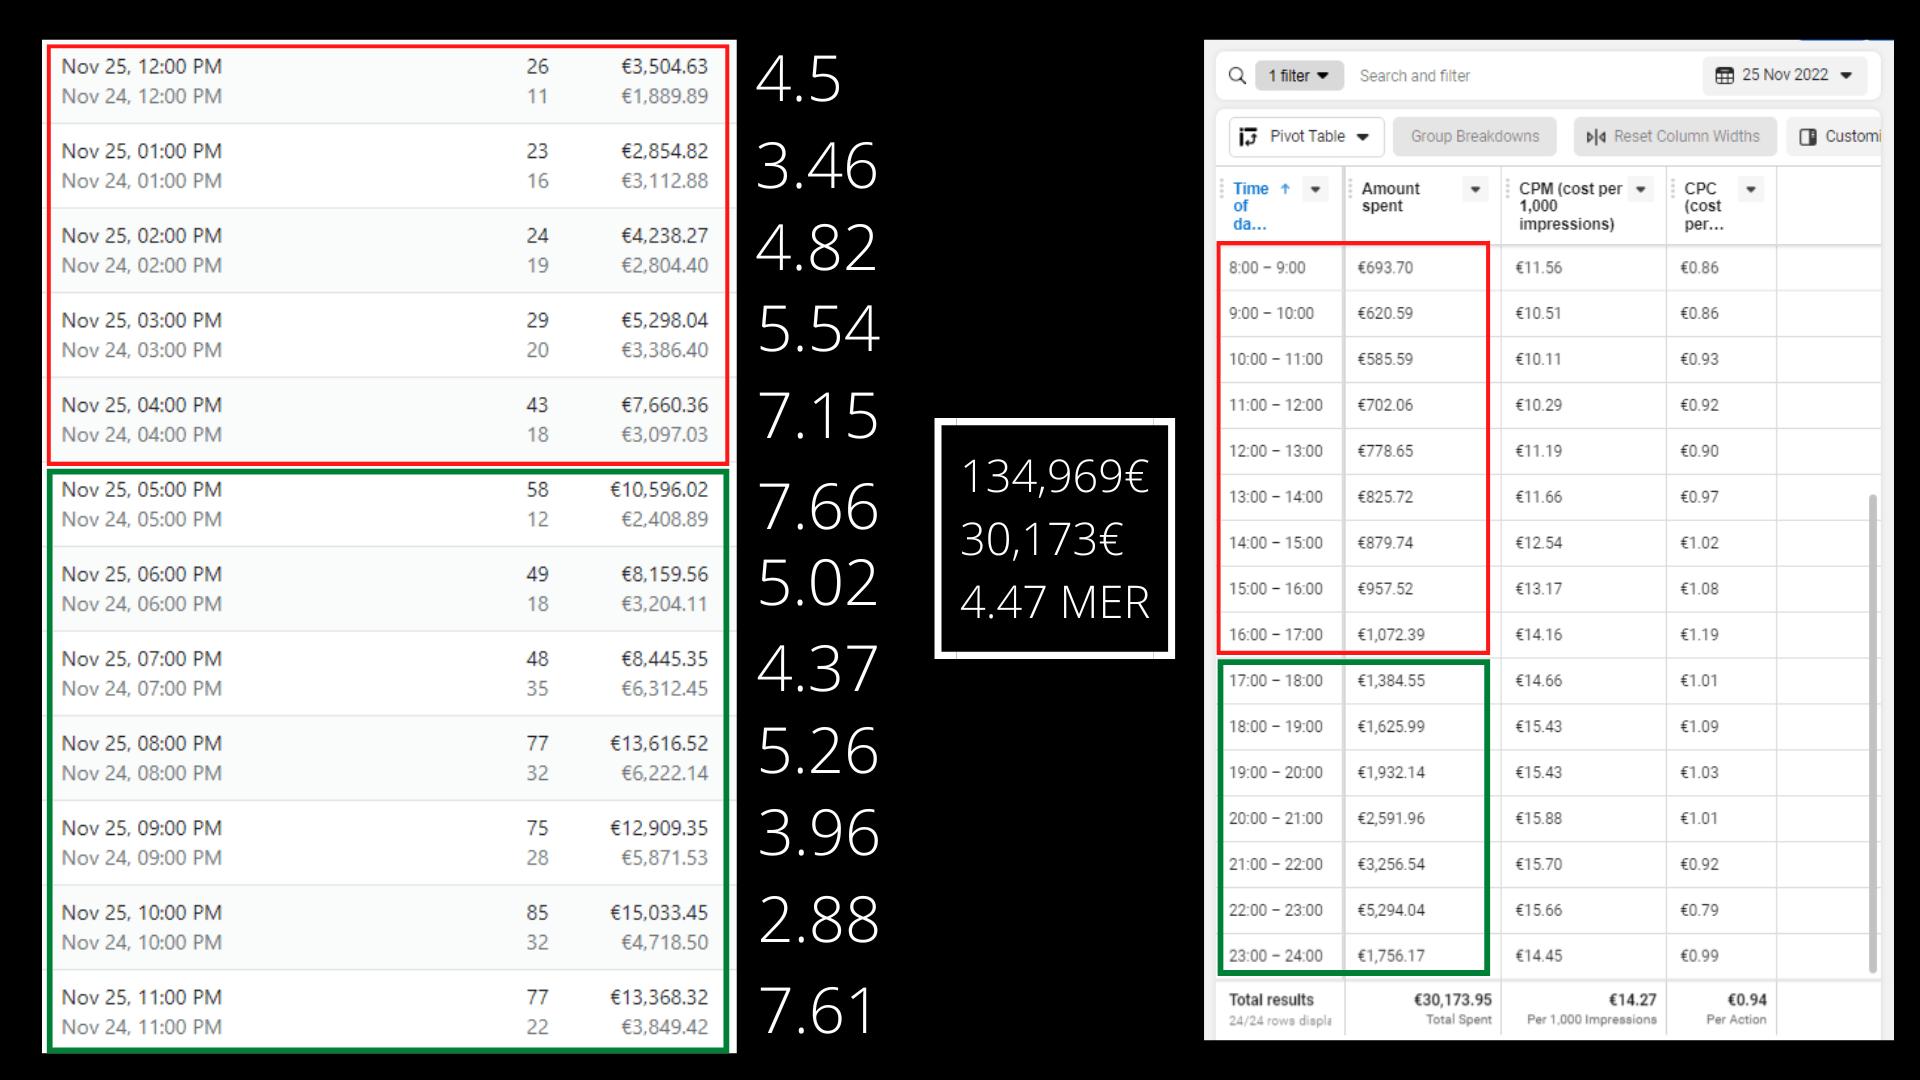Click the Reset Column Widths arrows icon
The image size is (1920, 1080).
click(x=1596, y=137)
